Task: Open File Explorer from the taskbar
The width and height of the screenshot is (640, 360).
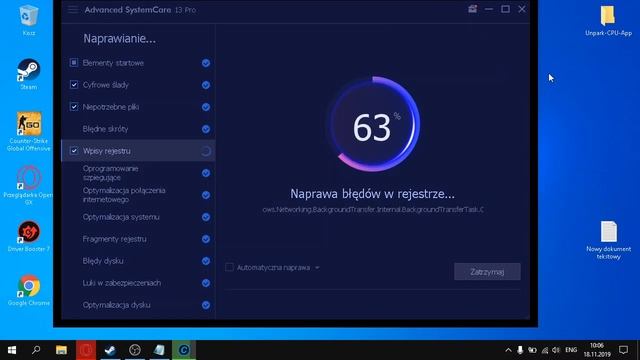Action: [x=61, y=350]
